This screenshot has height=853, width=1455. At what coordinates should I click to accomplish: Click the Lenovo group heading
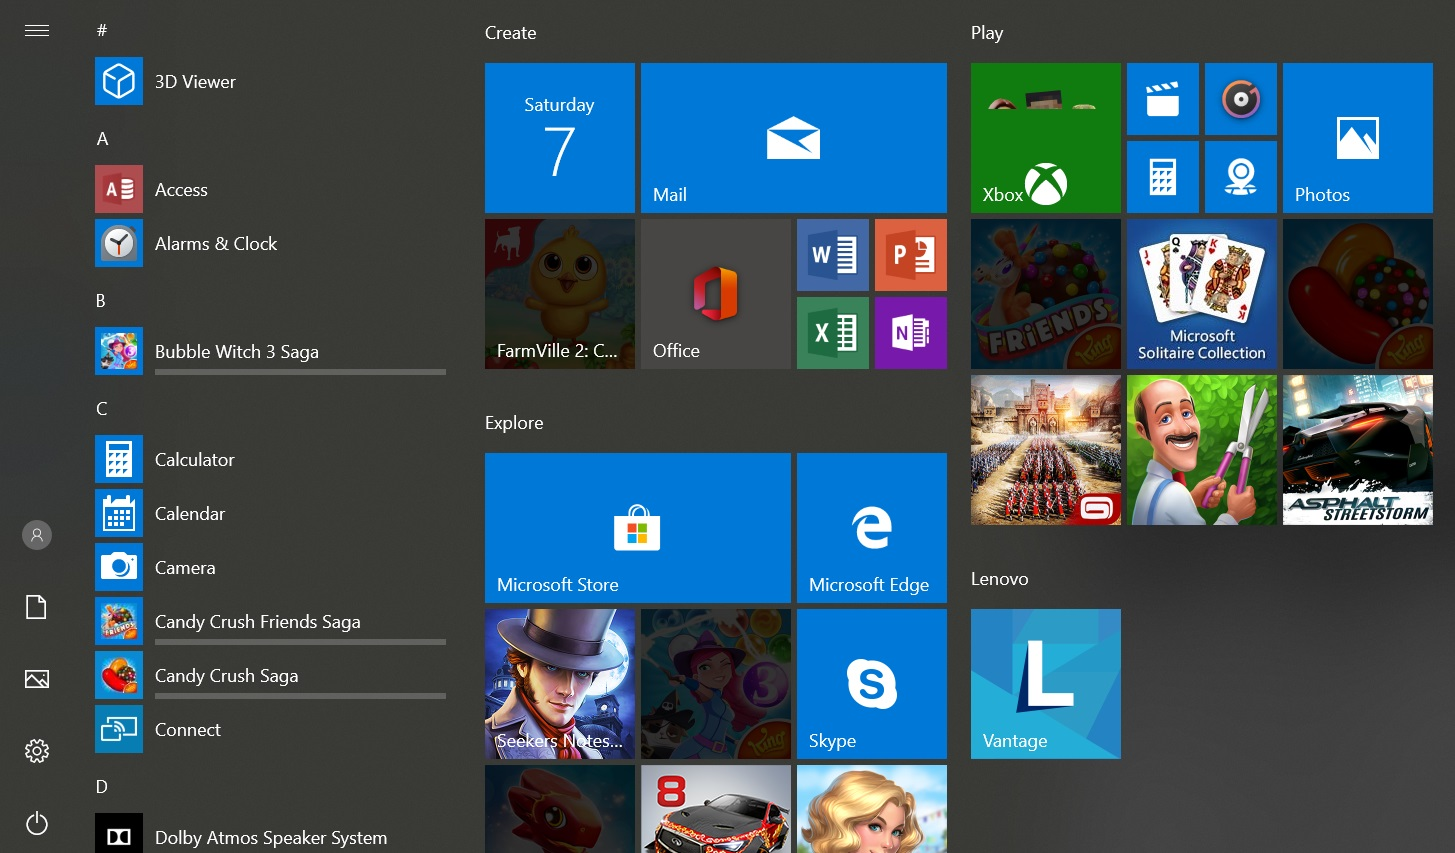click(1000, 579)
